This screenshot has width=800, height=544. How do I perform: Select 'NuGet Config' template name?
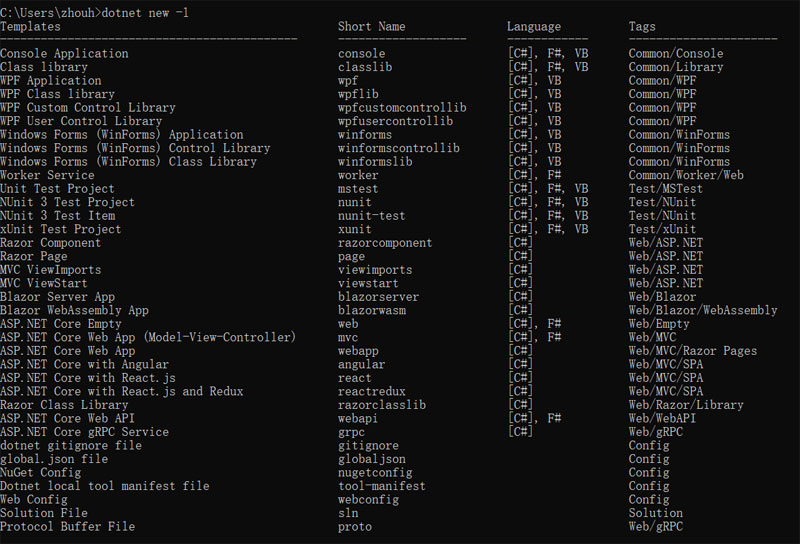[x=40, y=473]
